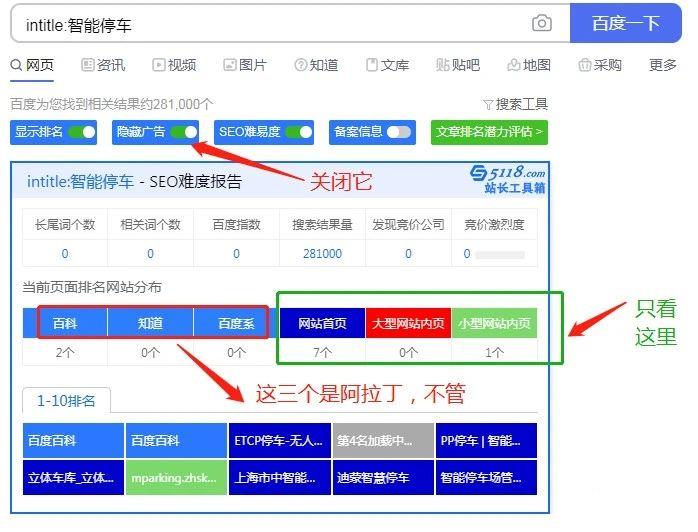Open the 智能停车场管... ranking tile
The image size is (698, 532).
(x=486, y=477)
